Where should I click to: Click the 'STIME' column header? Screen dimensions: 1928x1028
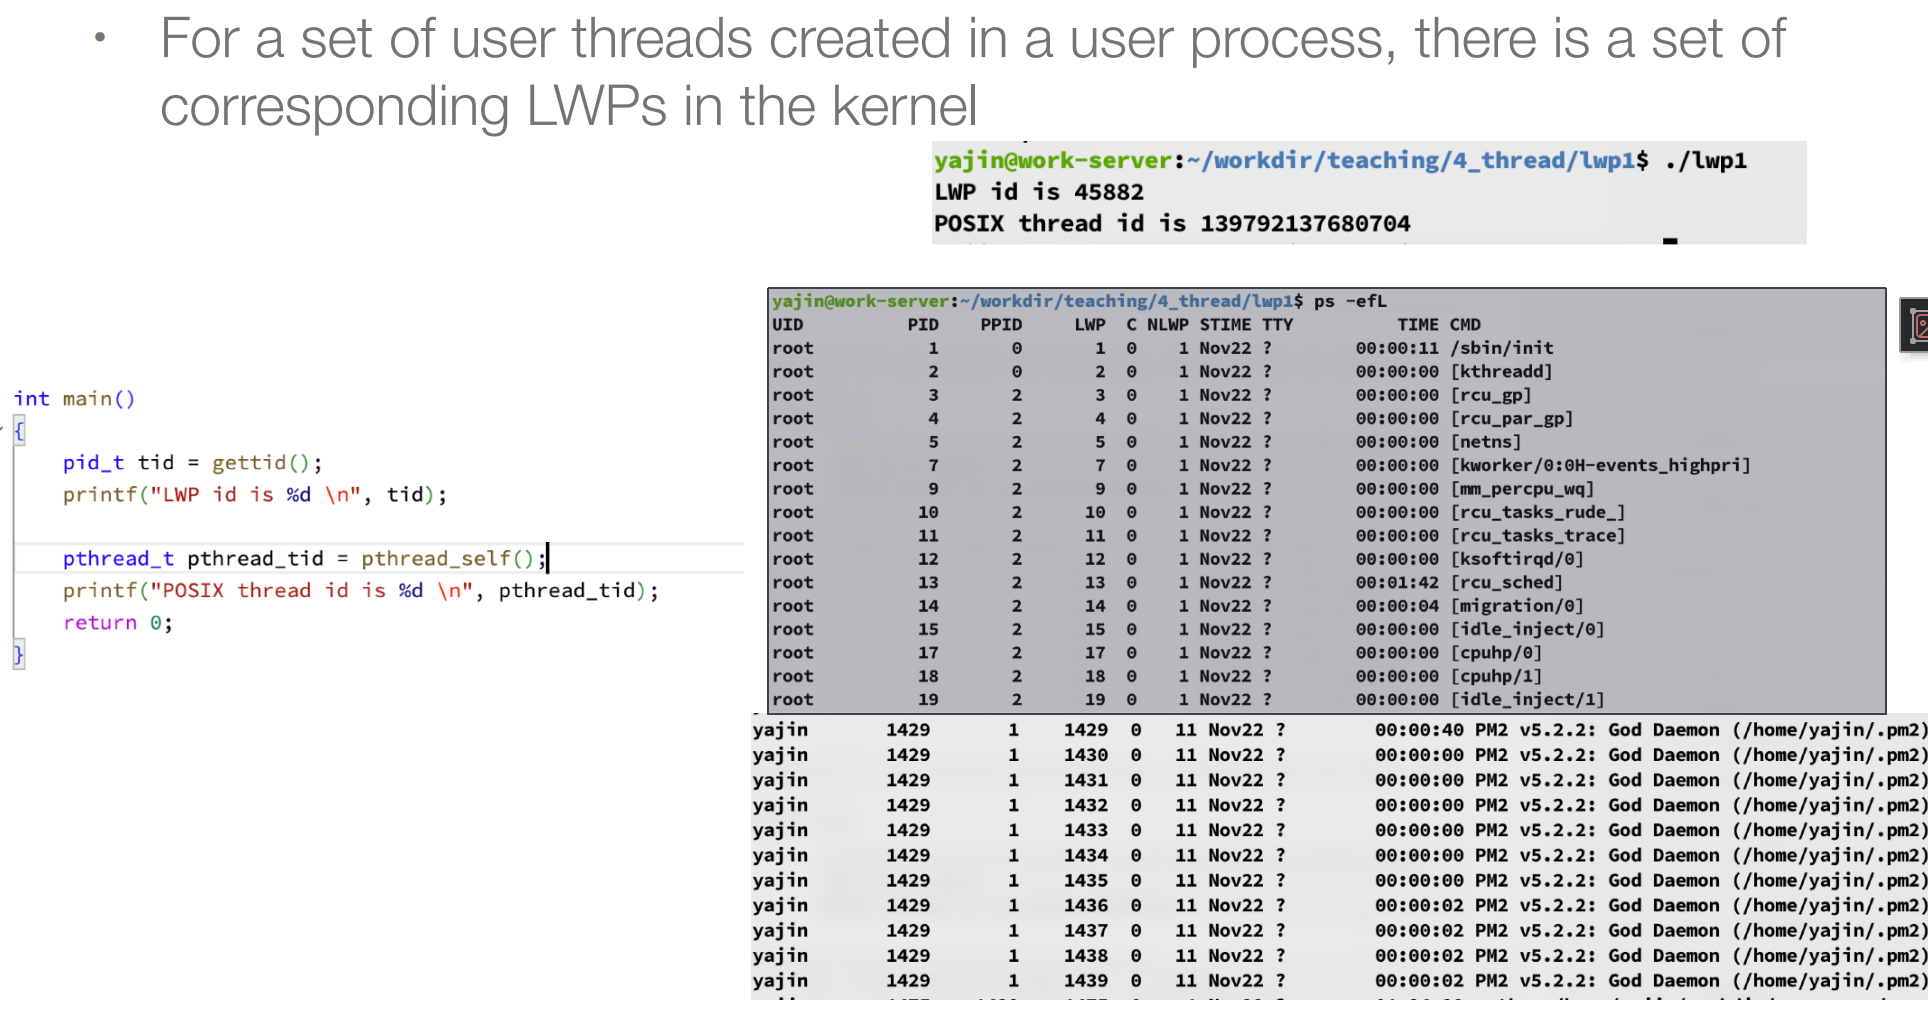1226,325
